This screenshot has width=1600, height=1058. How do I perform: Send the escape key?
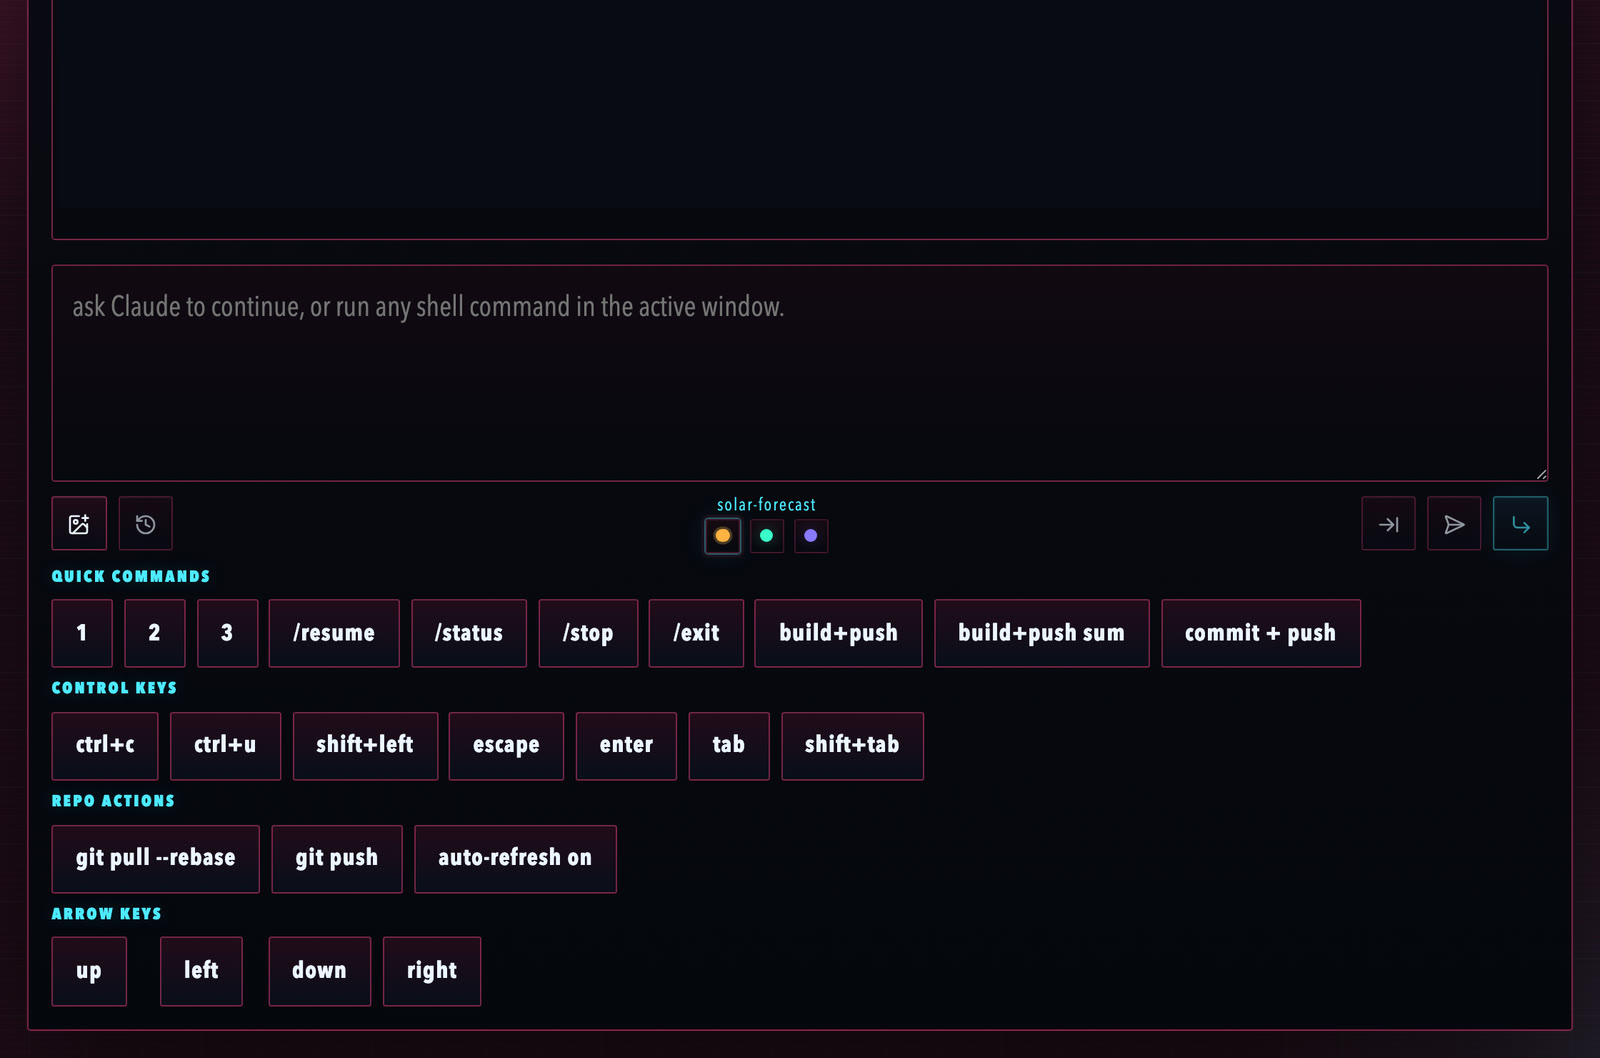click(x=506, y=746)
